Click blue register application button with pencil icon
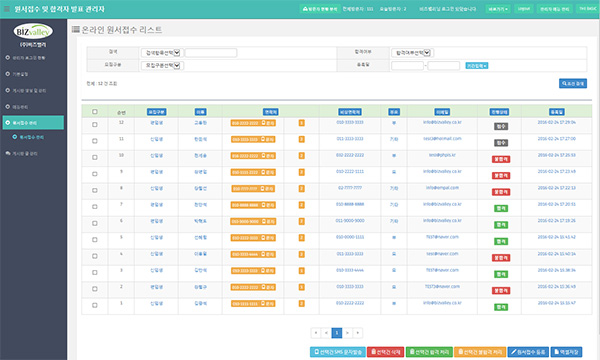 [528, 352]
